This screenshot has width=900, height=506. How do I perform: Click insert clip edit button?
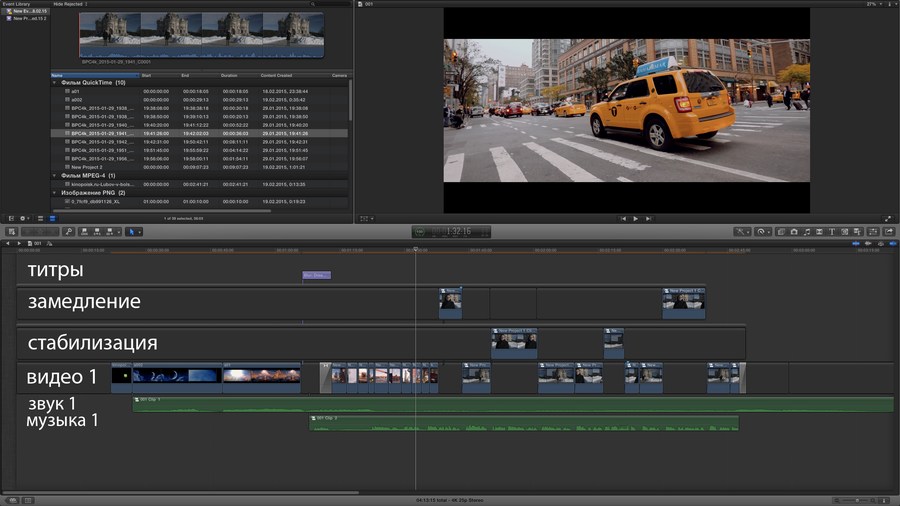click(x=96, y=232)
